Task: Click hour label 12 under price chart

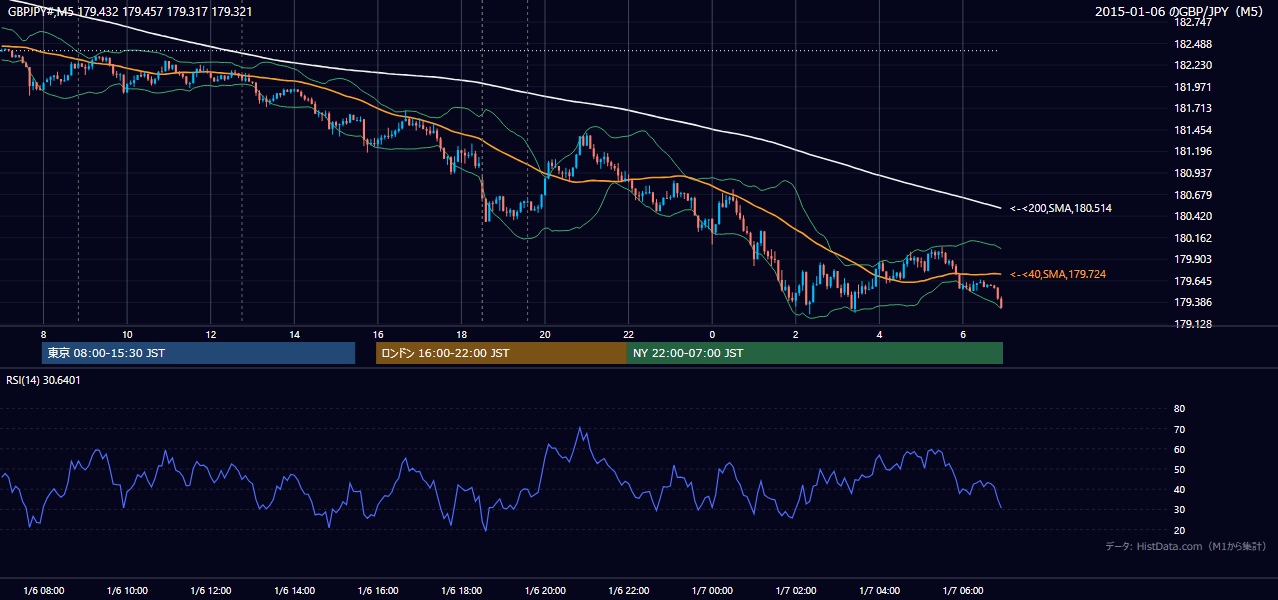Action: [x=211, y=334]
